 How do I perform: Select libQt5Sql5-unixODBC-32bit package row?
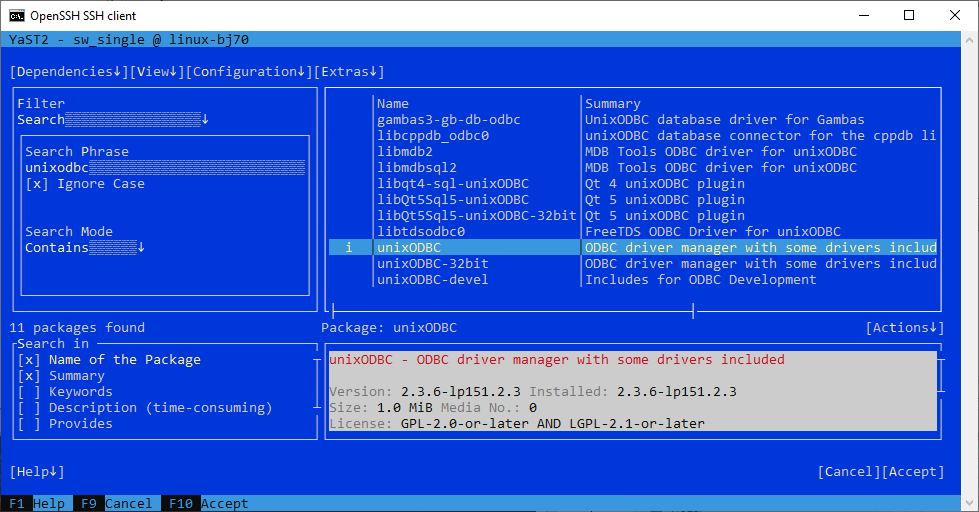632,215
